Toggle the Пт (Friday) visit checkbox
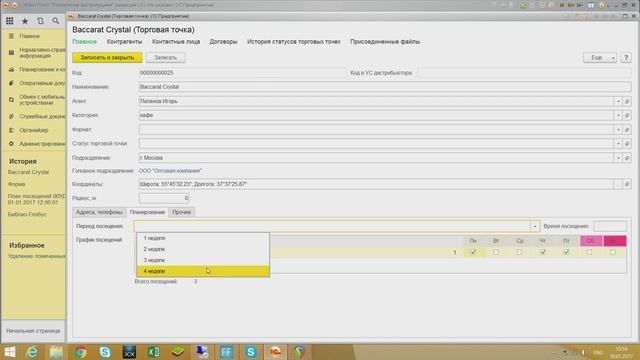 (566, 252)
